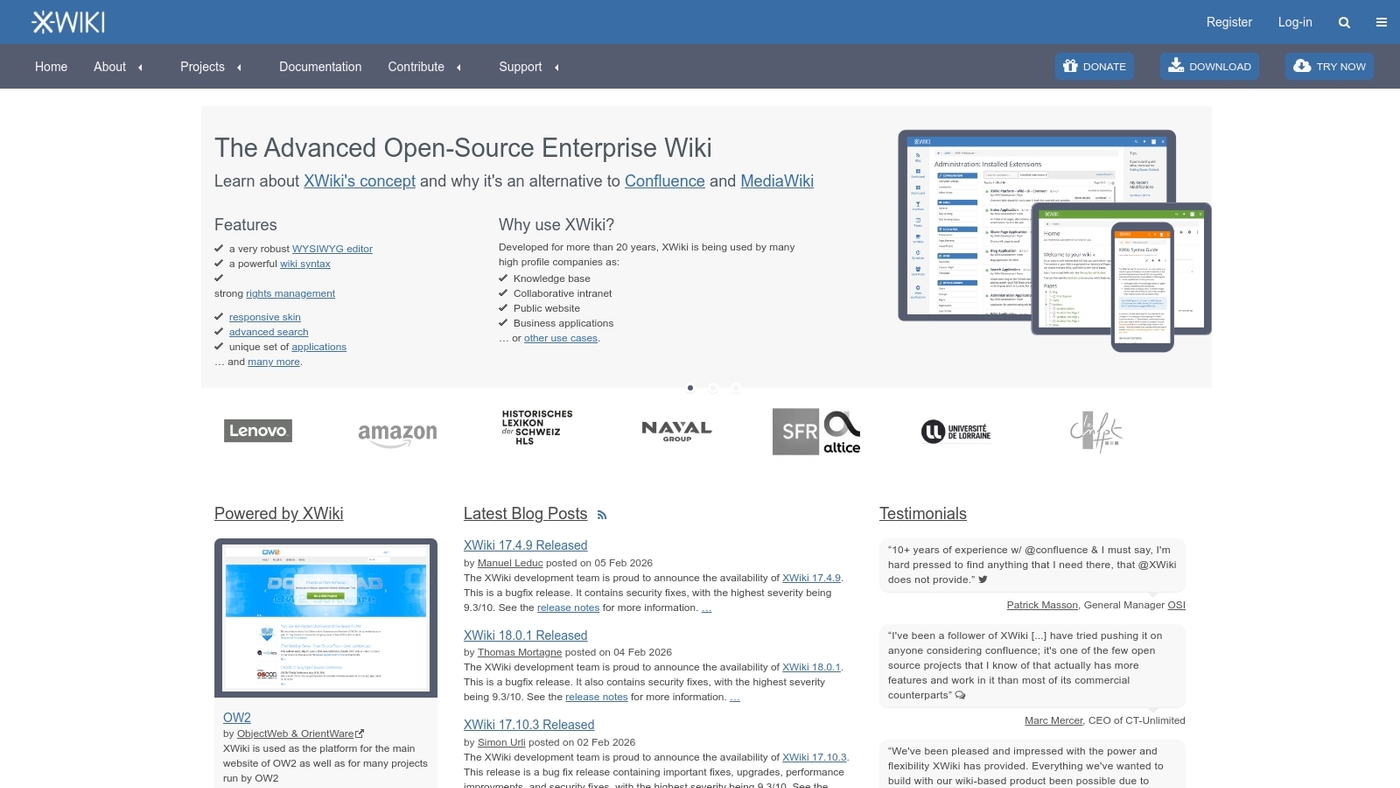Image resolution: width=1400 pixels, height=788 pixels.
Task: Click the OW2 website screenshot thumbnail
Action: tap(325, 617)
